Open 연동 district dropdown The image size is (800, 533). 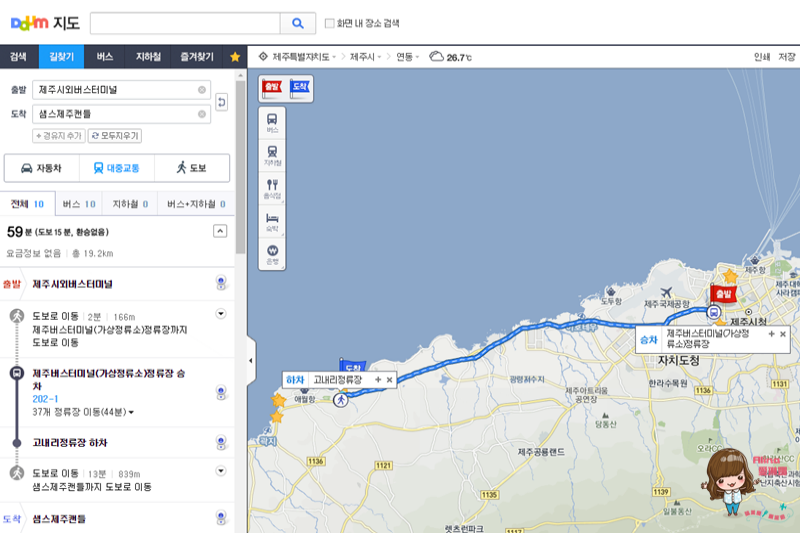coord(408,57)
